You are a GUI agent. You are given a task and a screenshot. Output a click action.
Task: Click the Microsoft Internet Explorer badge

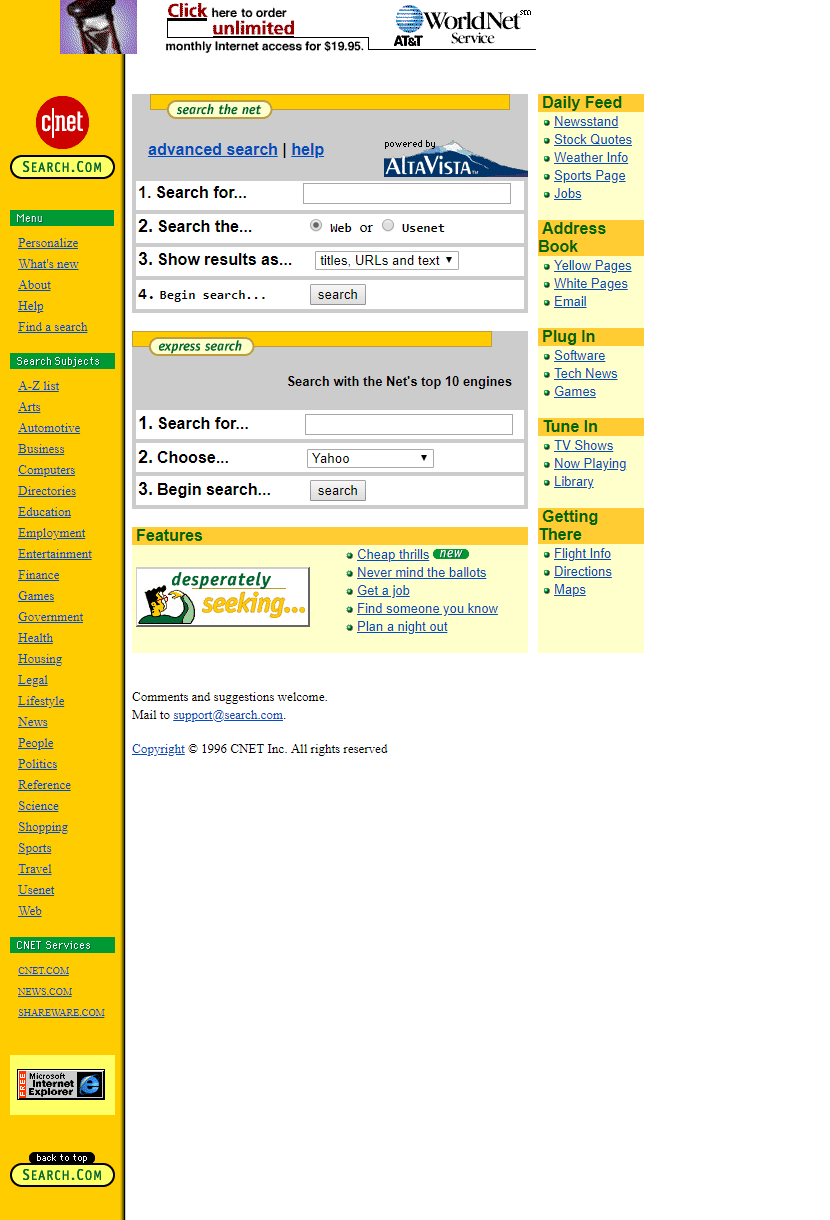pos(61,1084)
